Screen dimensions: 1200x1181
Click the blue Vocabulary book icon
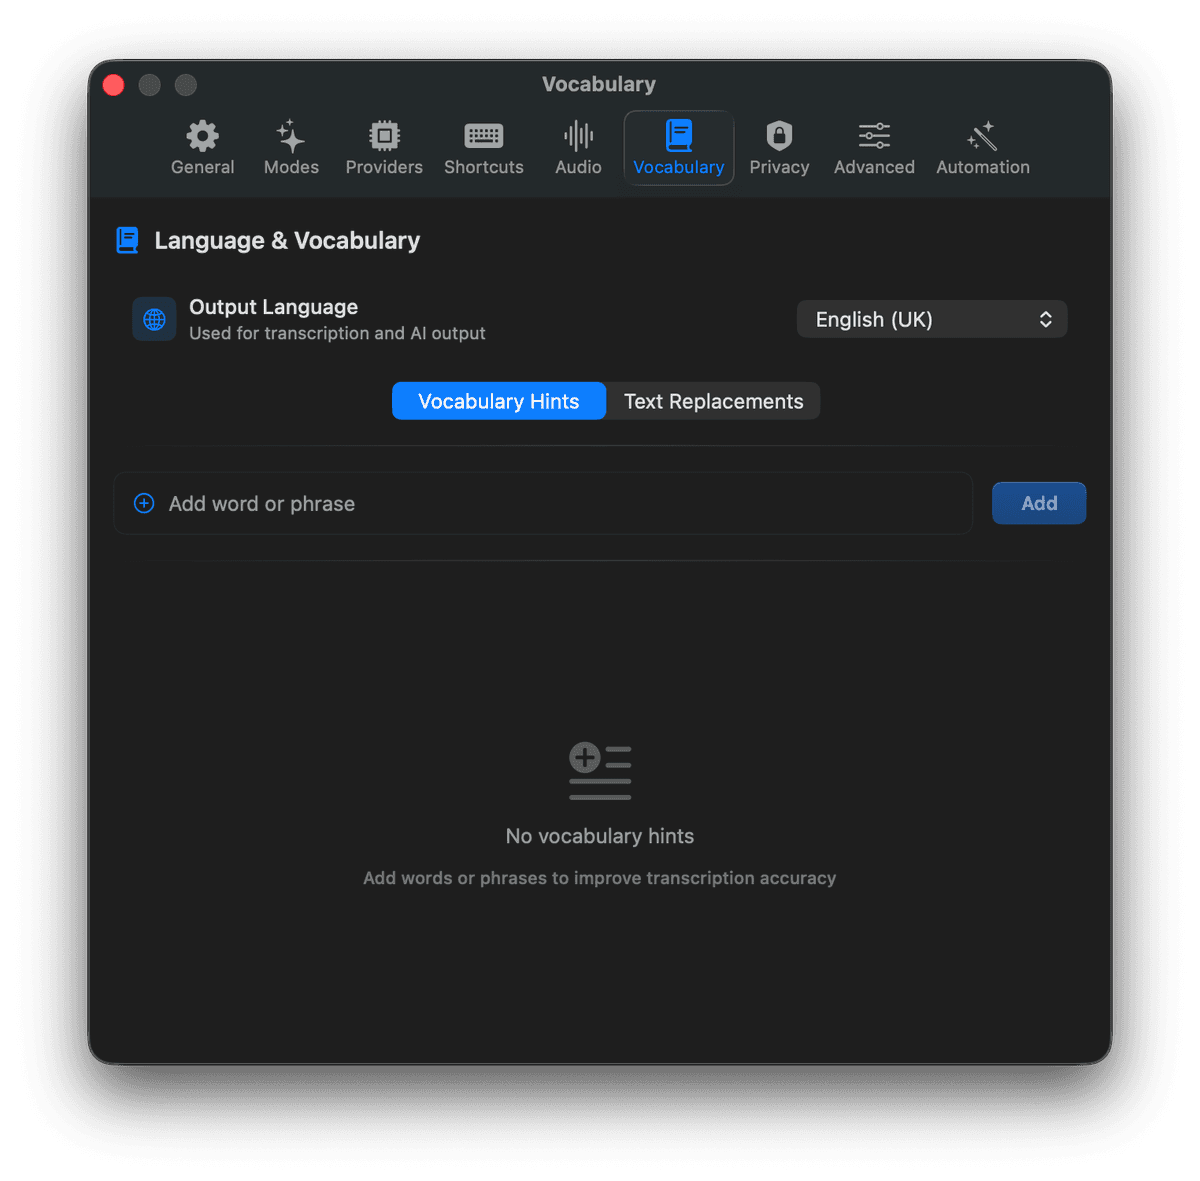pos(678,136)
